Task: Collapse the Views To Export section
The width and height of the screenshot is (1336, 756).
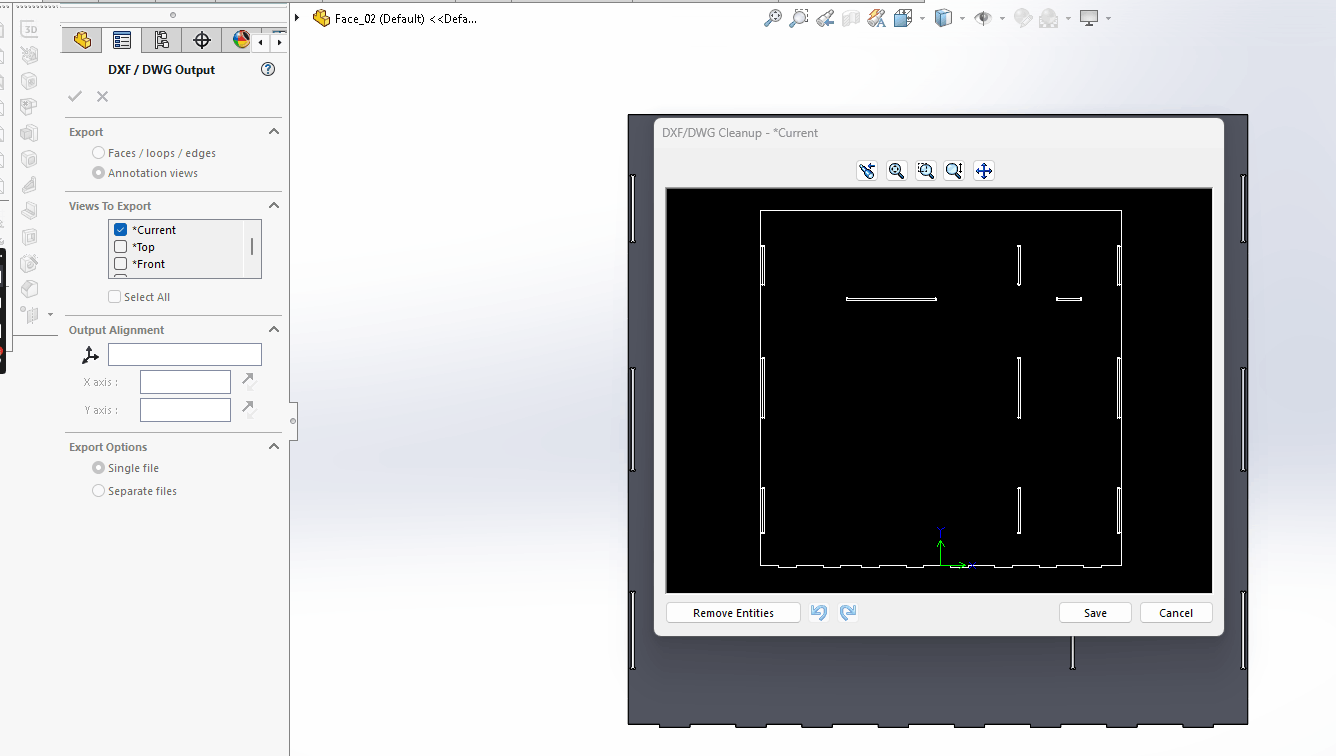Action: [274, 206]
